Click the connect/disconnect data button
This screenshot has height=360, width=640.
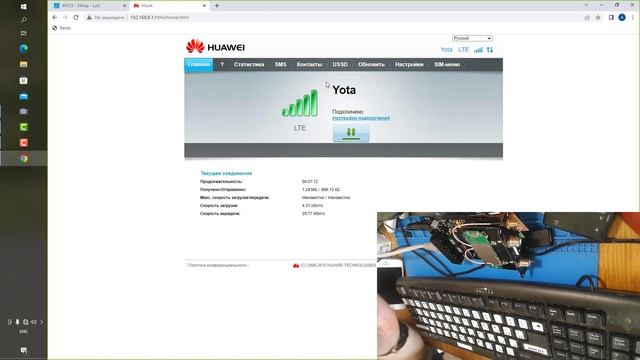click(x=351, y=133)
